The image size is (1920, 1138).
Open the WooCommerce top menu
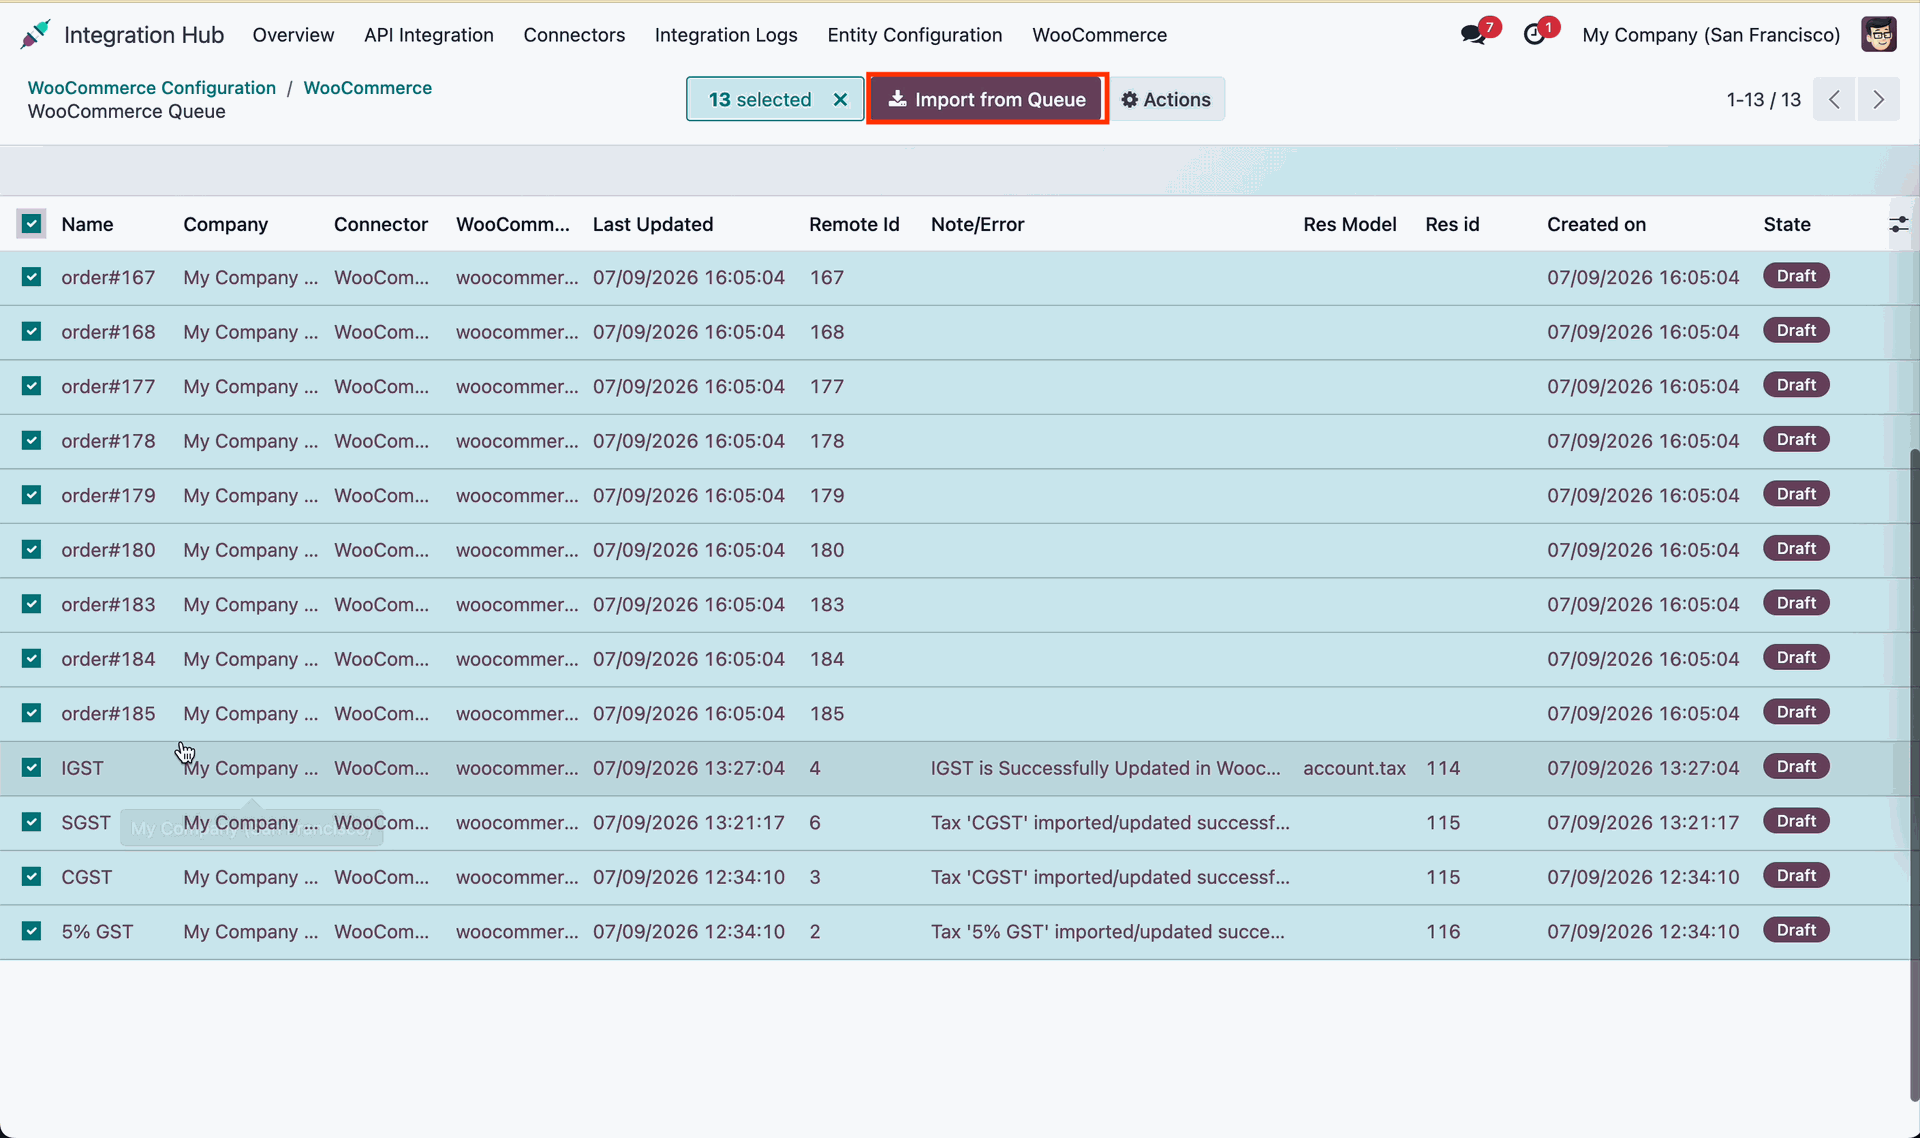(x=1099, y=35)
